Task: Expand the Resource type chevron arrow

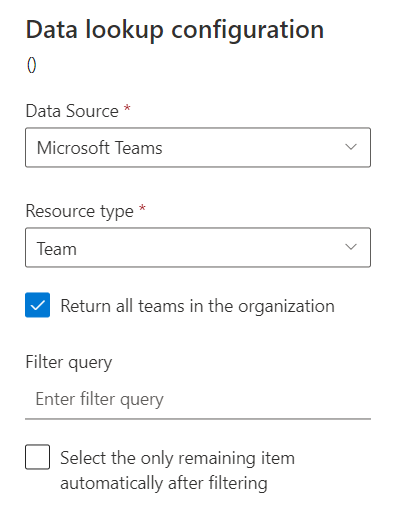Action: pos(351,247)
